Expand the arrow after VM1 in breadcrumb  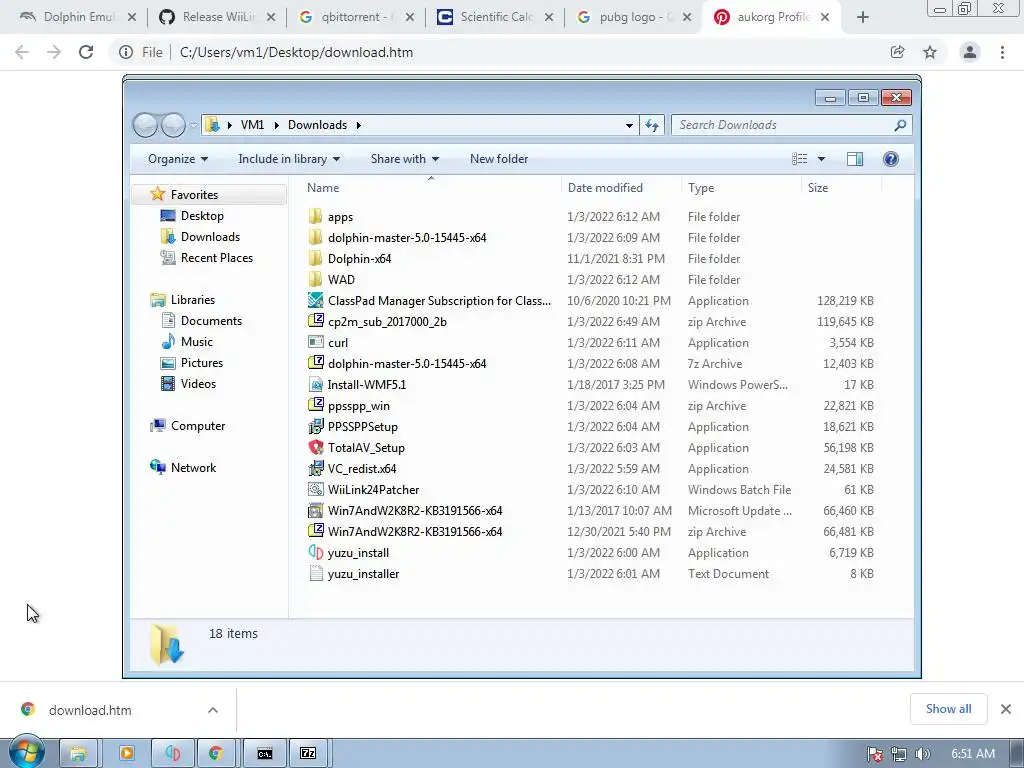point(276,125)
